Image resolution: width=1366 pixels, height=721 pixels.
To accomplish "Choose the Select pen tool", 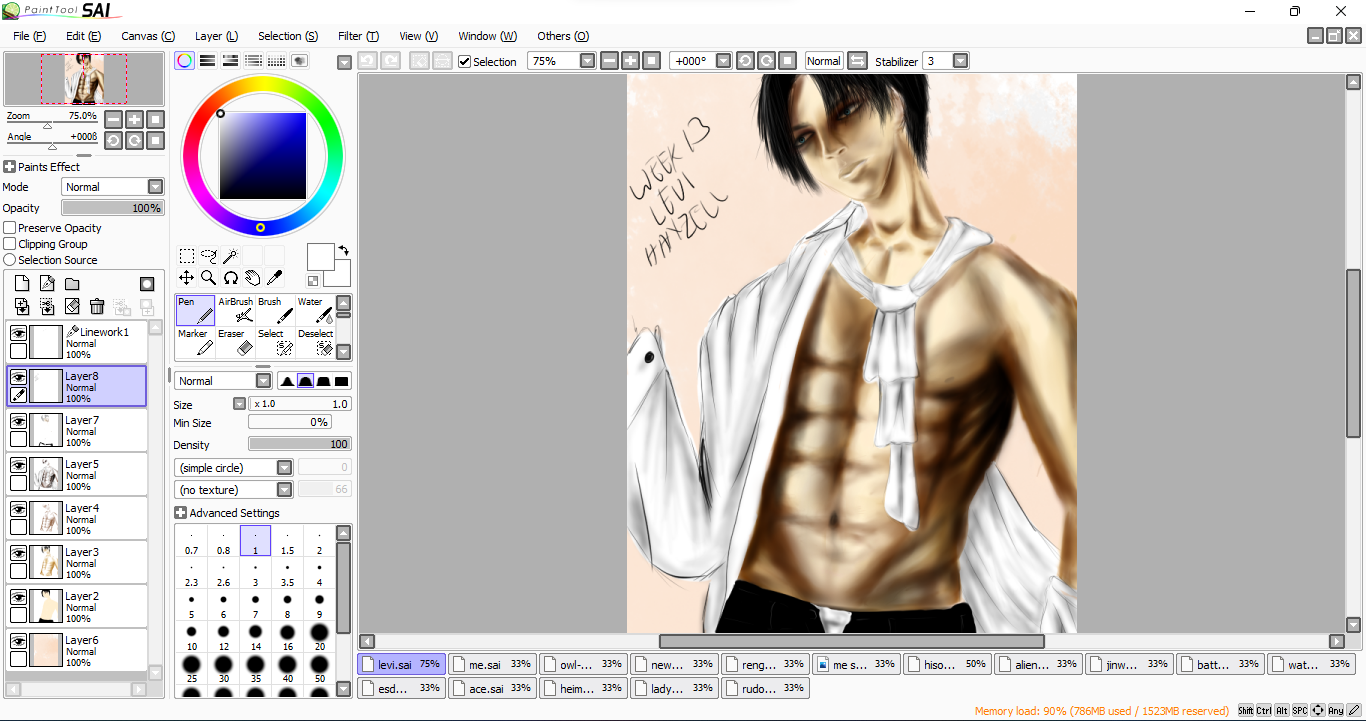I will click(275, 343).
